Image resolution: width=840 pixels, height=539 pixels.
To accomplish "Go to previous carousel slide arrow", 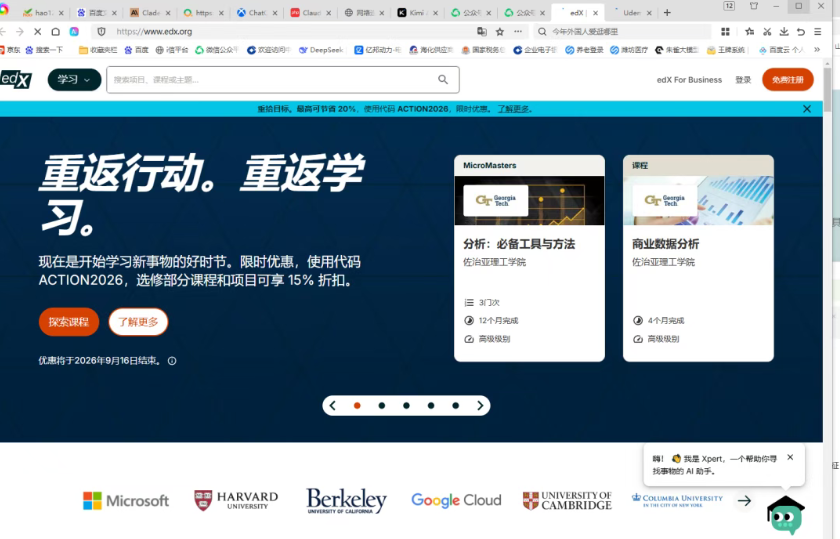I will [x=333, y=406].
